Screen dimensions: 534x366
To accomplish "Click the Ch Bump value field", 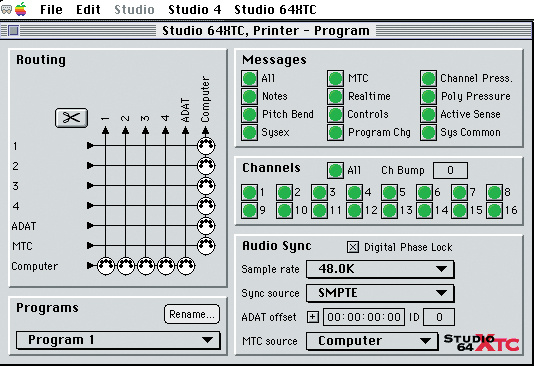I will point(450,170).
